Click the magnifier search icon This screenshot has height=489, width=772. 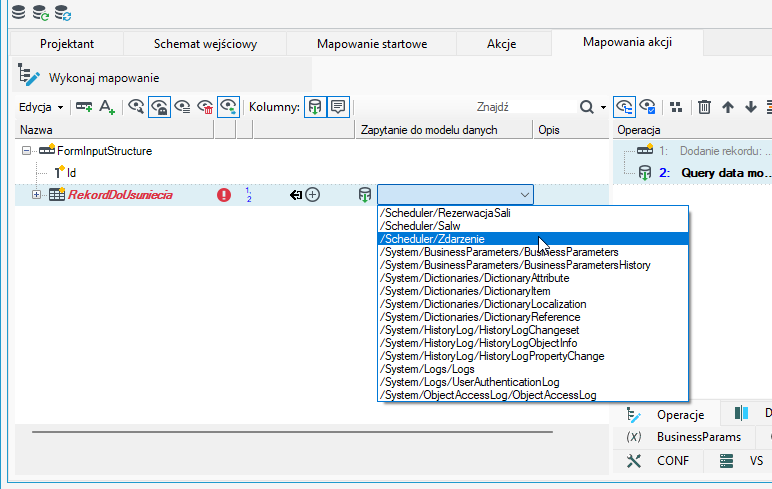(586, 107)
